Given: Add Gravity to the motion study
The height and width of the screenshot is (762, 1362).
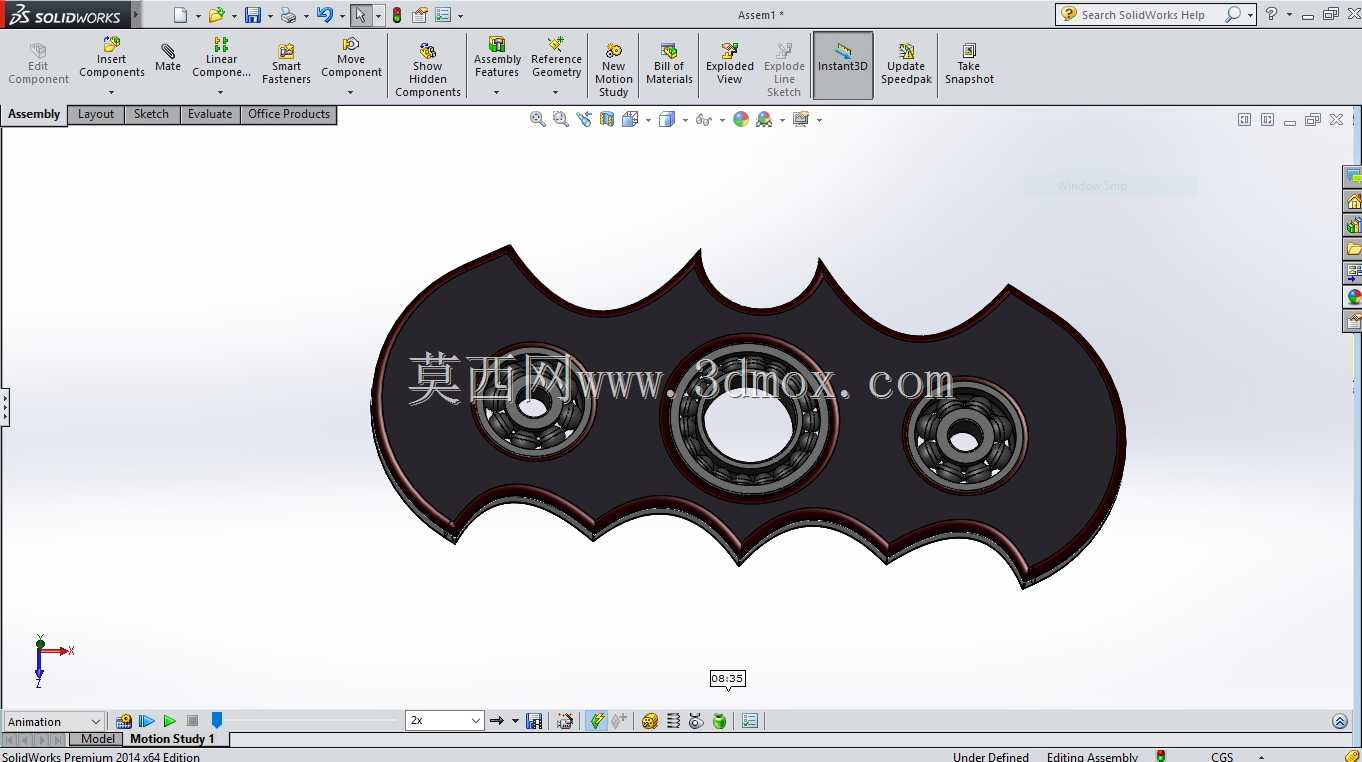Looking at the screenshot, I should (719, 721).
